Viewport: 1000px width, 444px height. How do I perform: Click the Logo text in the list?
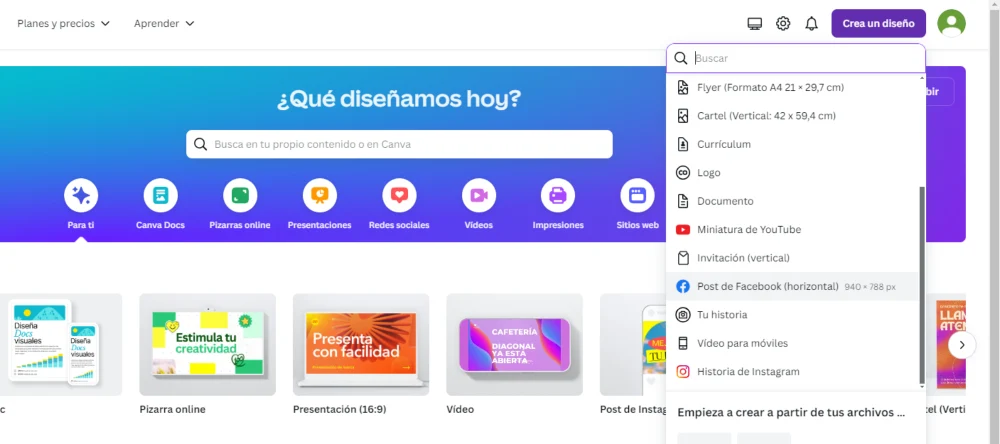click(x=709, y=173)
